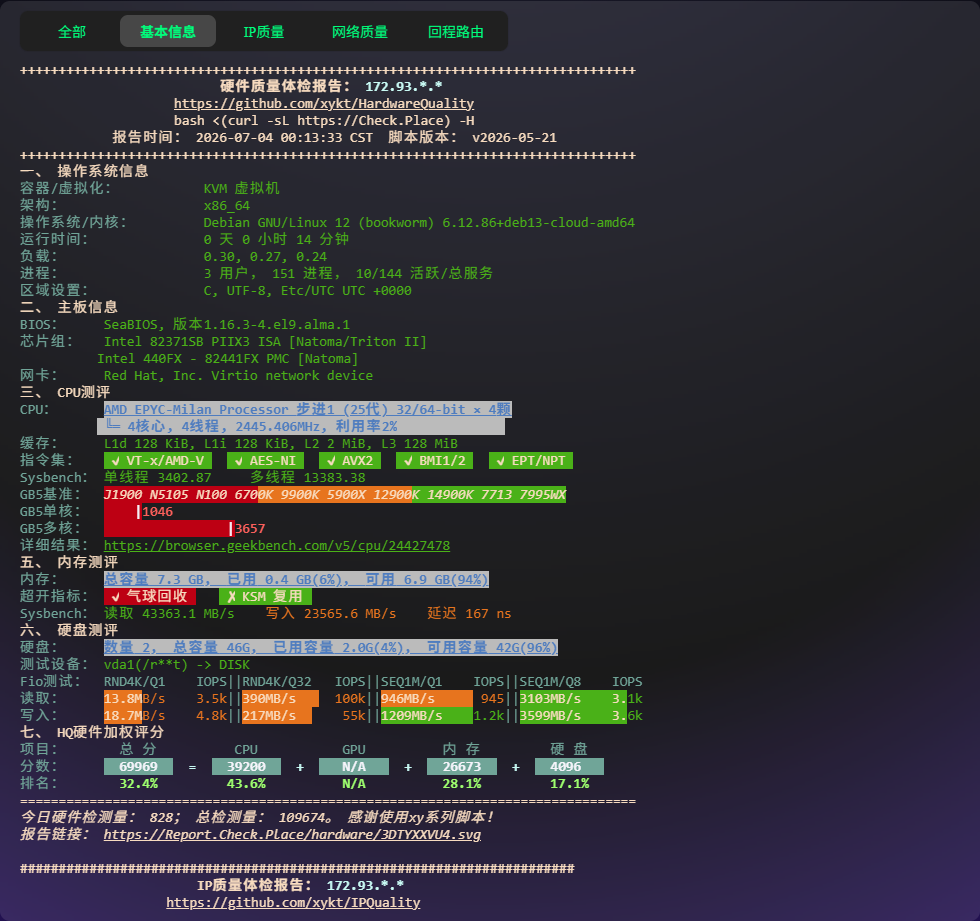Open the IP质量 tab
The image size is (980, 921).
264,32
